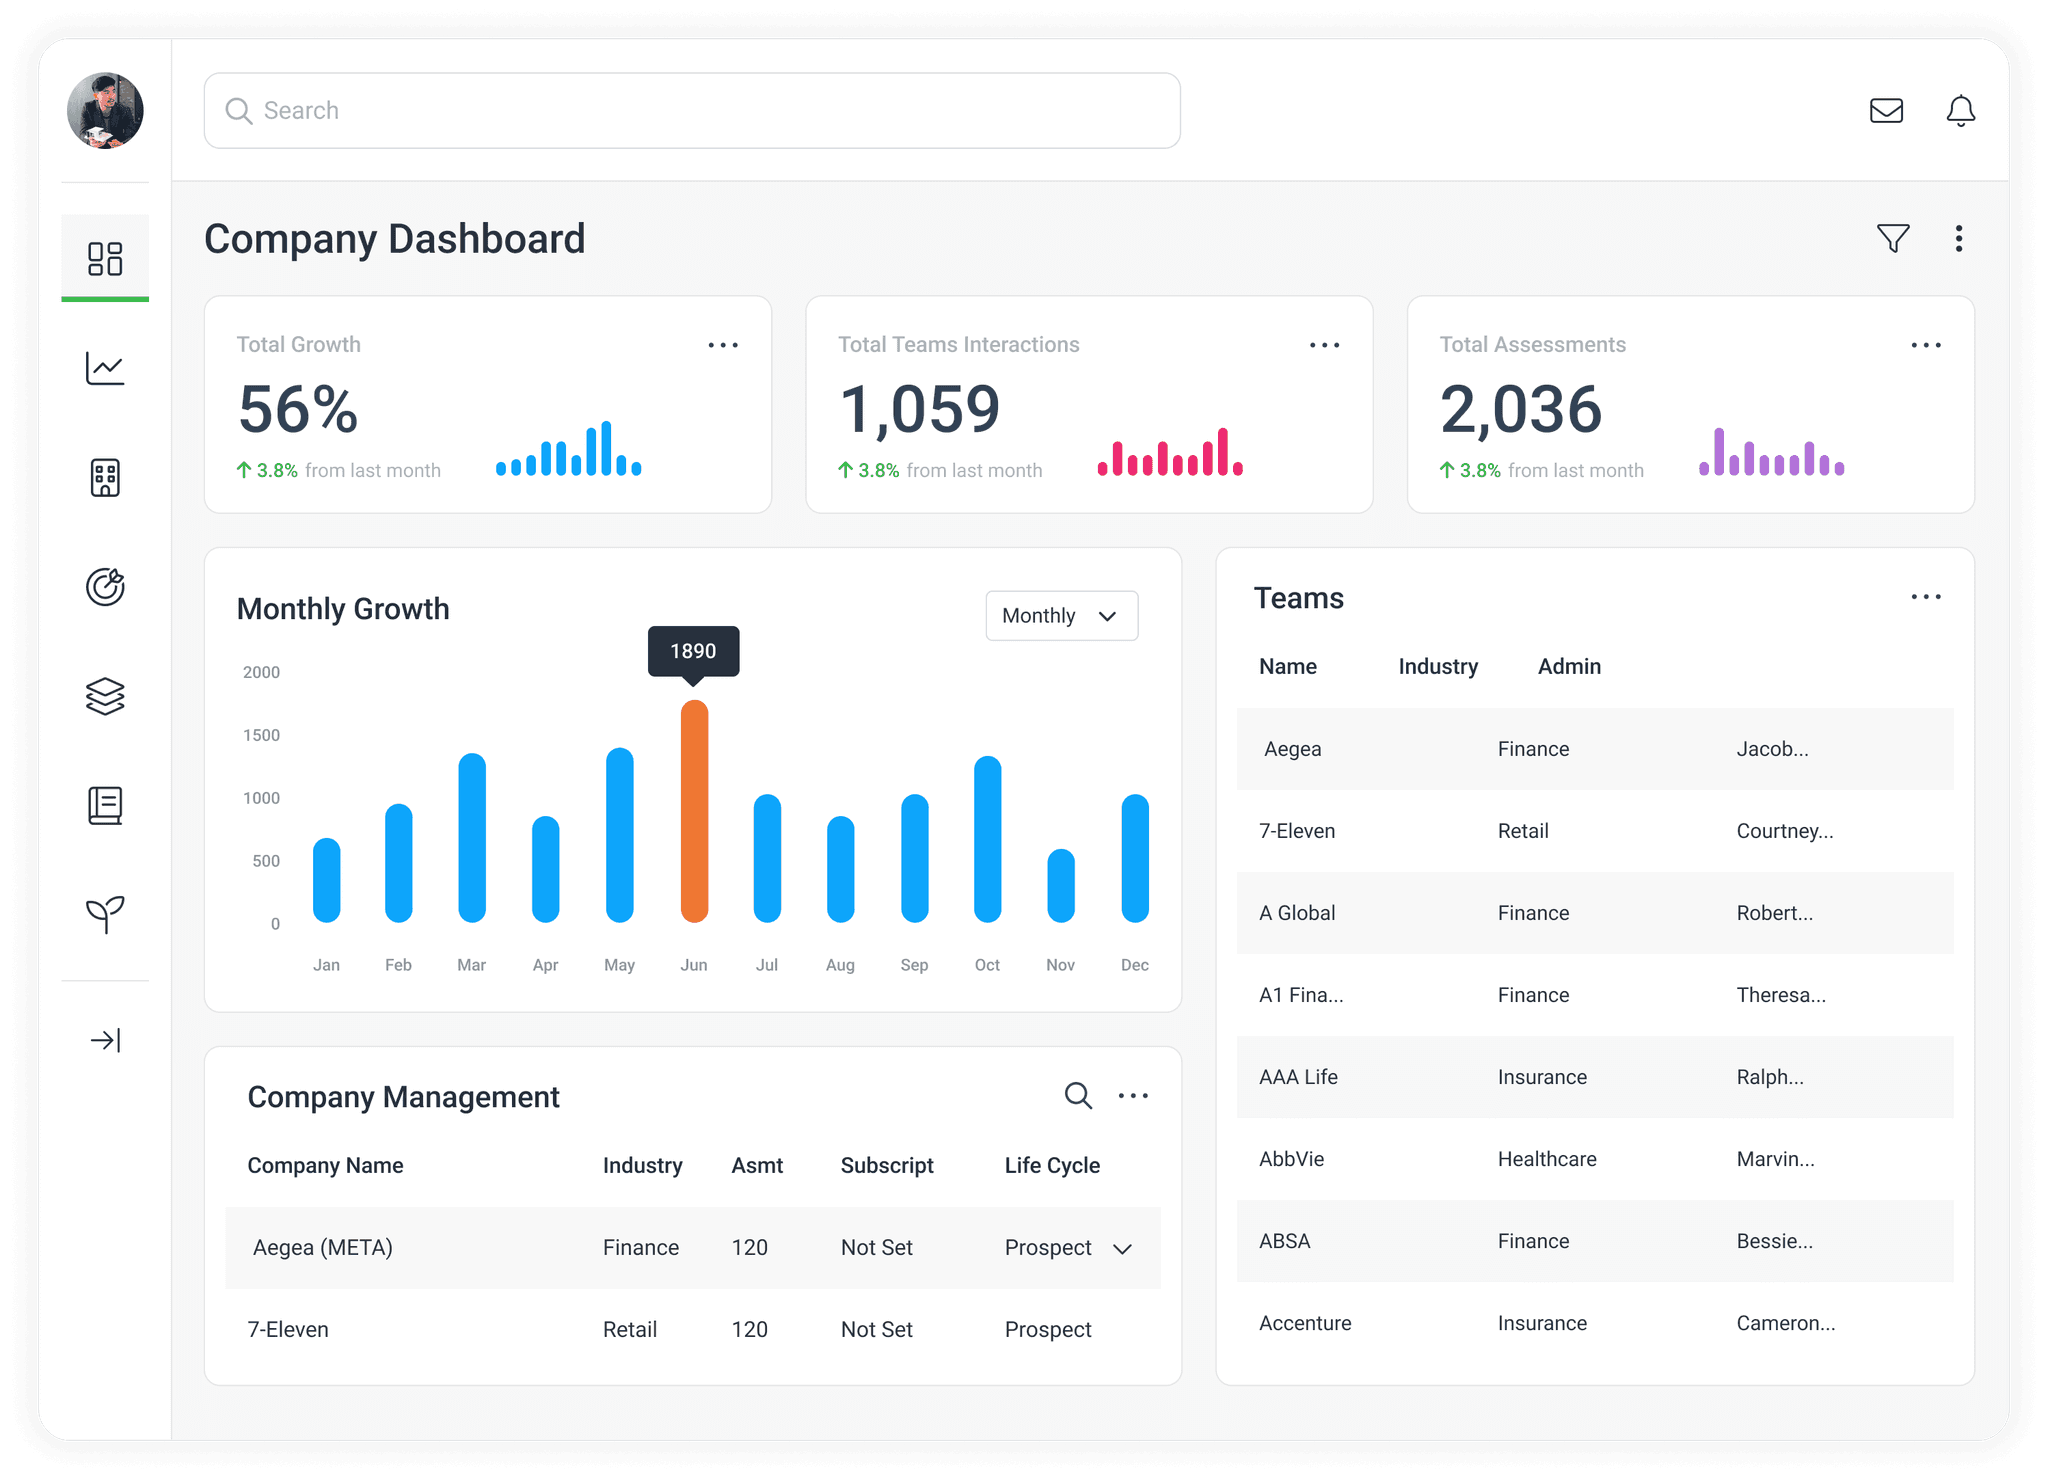
Task: Expand sidebar with arrow-to-bar icon
Action: pyautogui.click(x=105, y=1040)
